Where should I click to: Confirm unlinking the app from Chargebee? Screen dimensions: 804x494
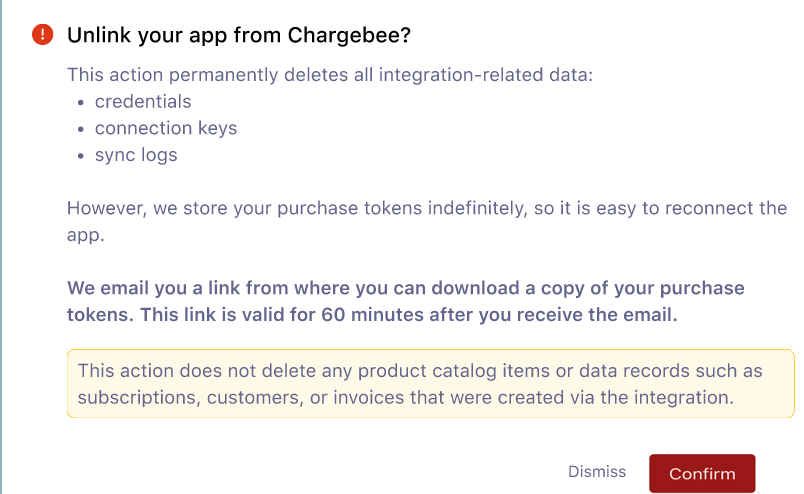(x=702, y=473)
